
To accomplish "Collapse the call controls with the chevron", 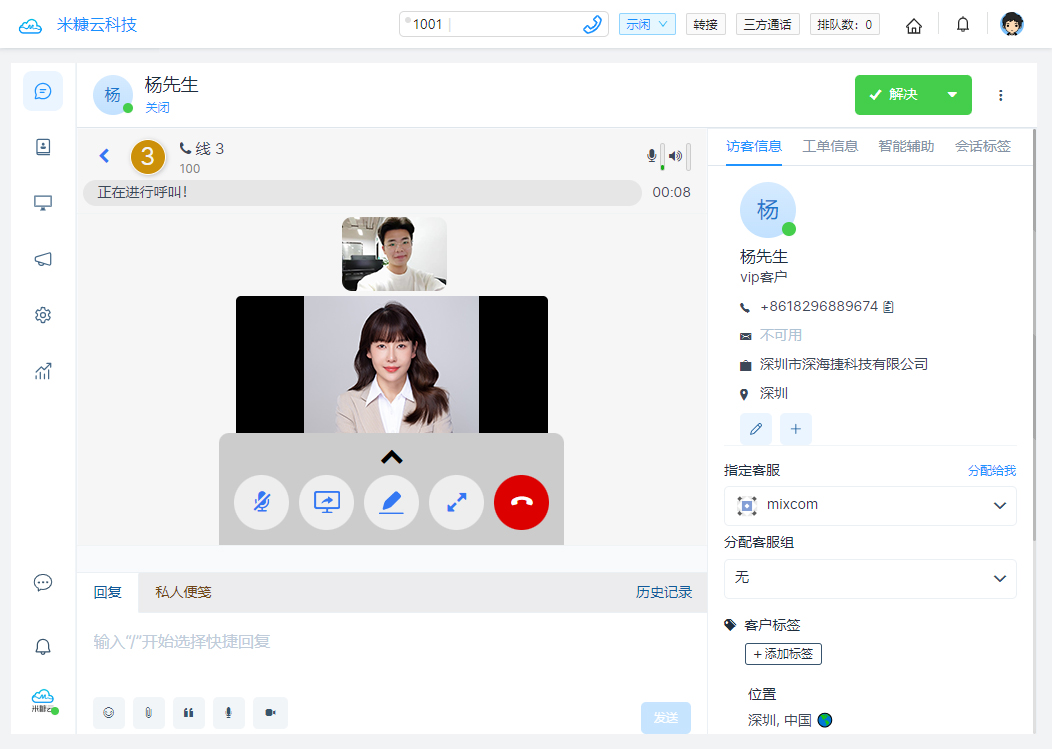I will pyautogui.click(x=391, y=456).
